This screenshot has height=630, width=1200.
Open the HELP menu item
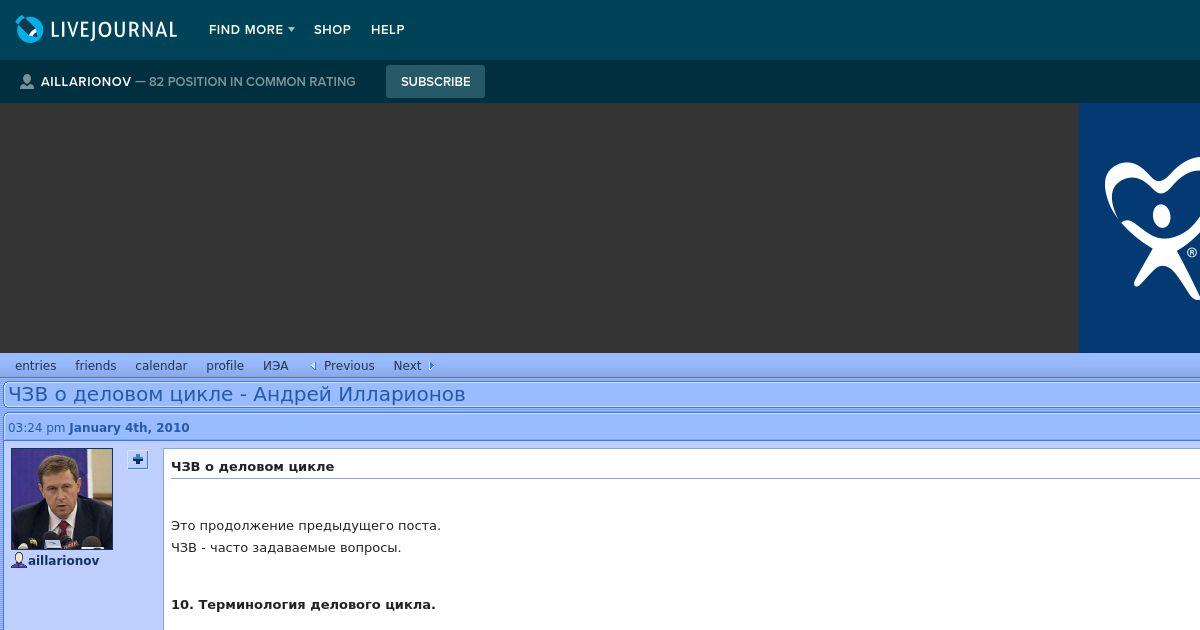[x=388, y=30]
